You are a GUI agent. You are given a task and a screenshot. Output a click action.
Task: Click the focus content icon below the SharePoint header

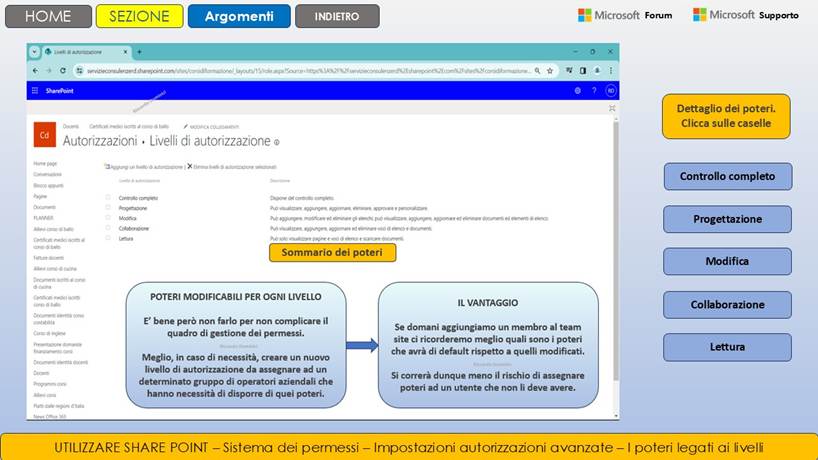611,108
